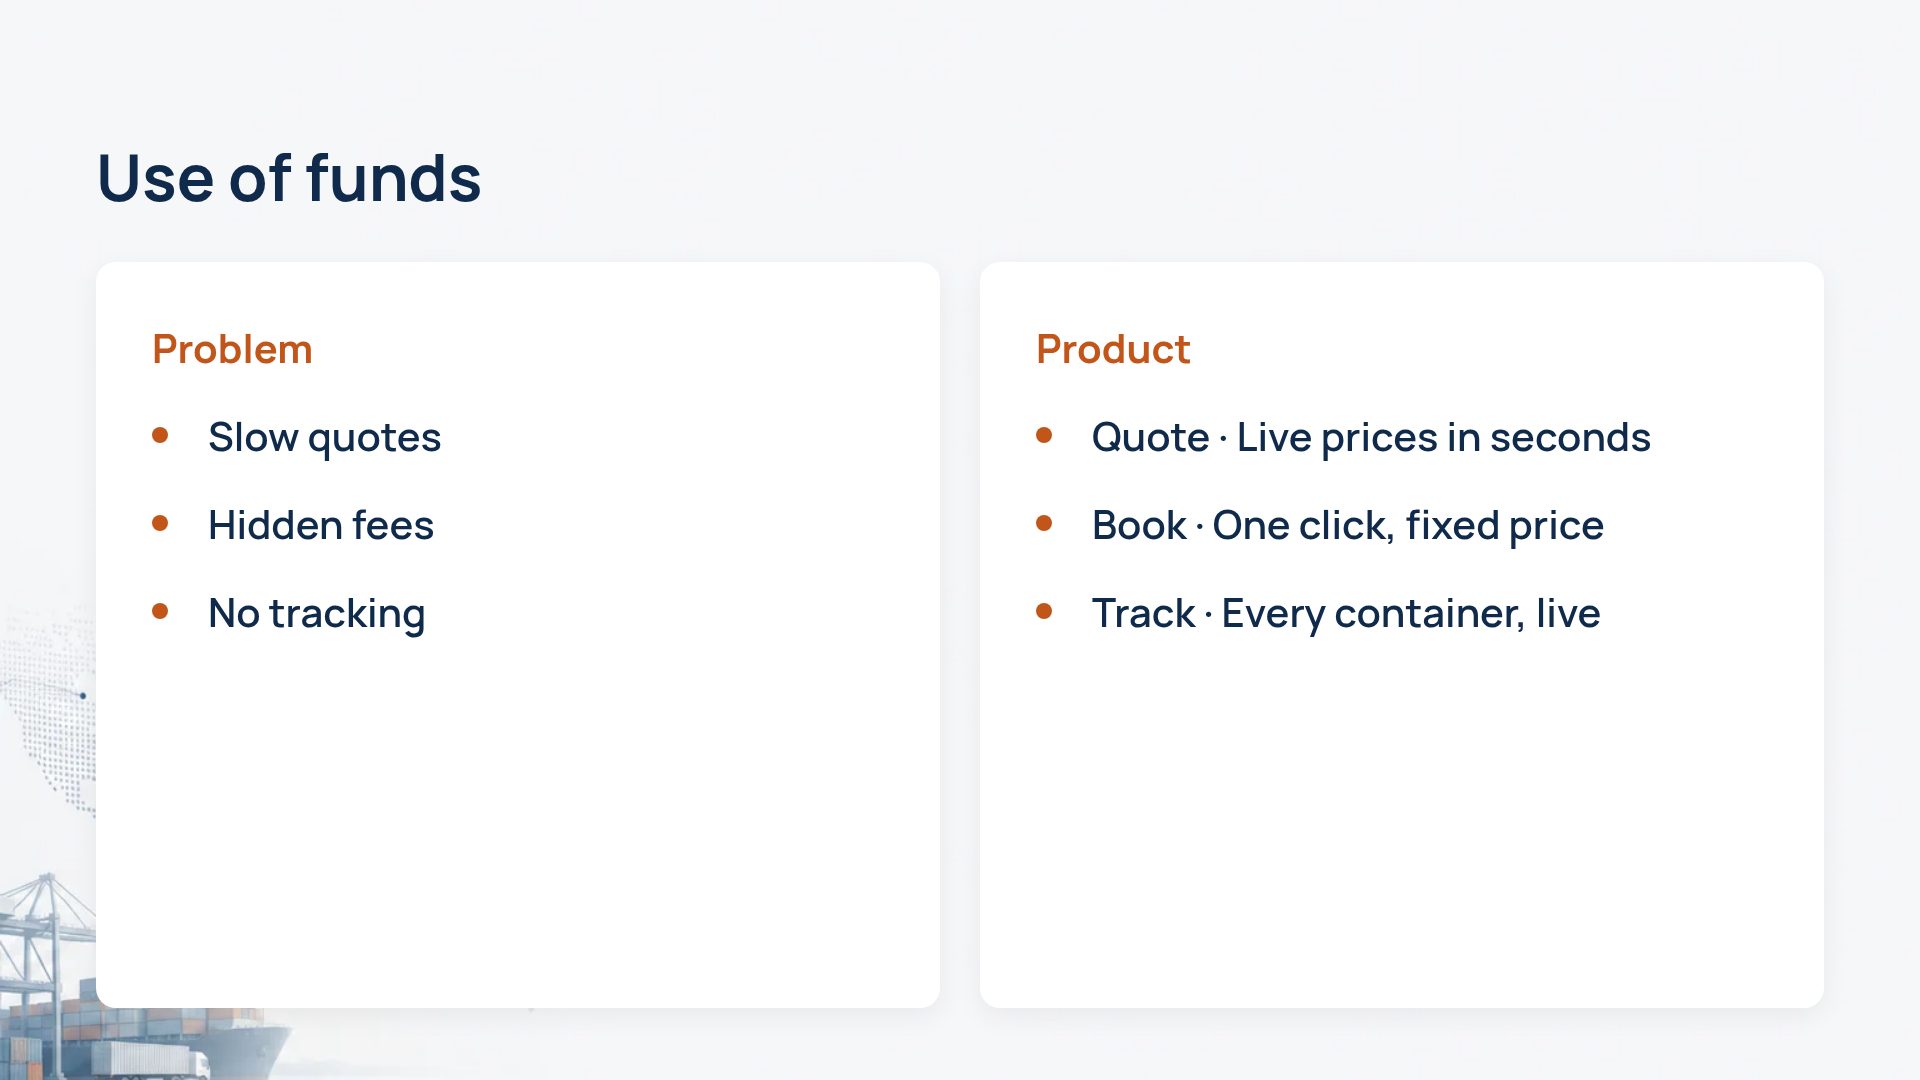
Task: Select the 'Product' card heading
Action: pos(1113,349)
